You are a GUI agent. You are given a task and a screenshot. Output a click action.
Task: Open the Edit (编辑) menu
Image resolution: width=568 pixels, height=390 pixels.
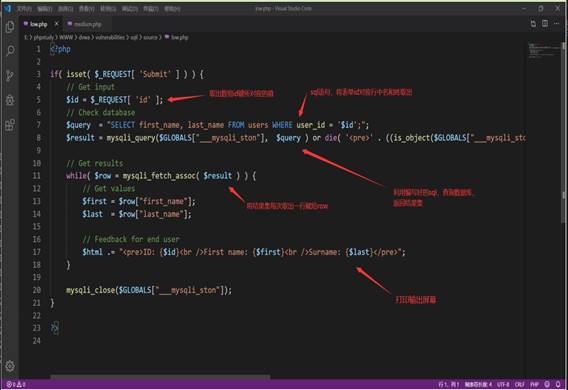point(45,9)
